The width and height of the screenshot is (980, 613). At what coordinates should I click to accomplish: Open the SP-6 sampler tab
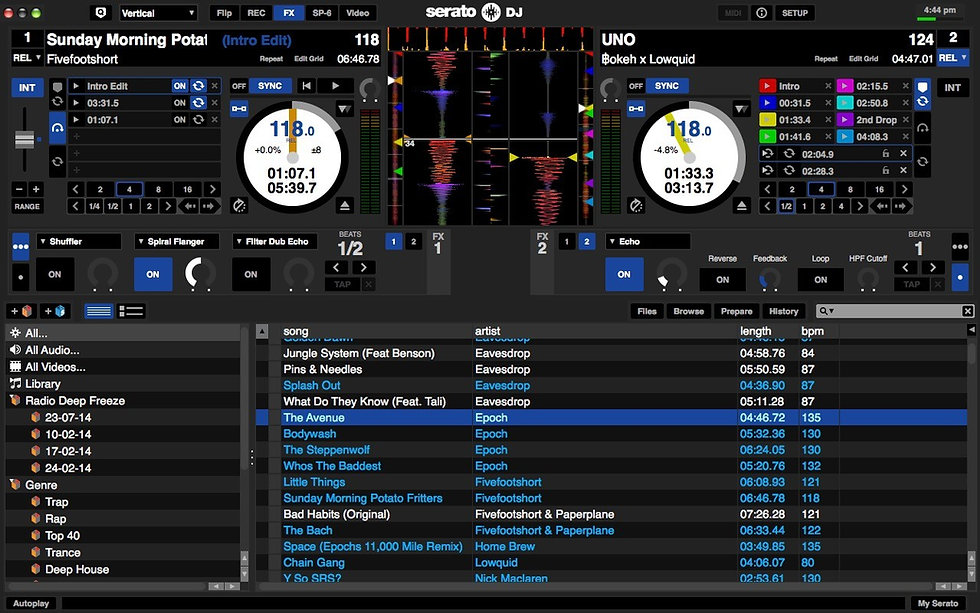(x=322, y=12)
